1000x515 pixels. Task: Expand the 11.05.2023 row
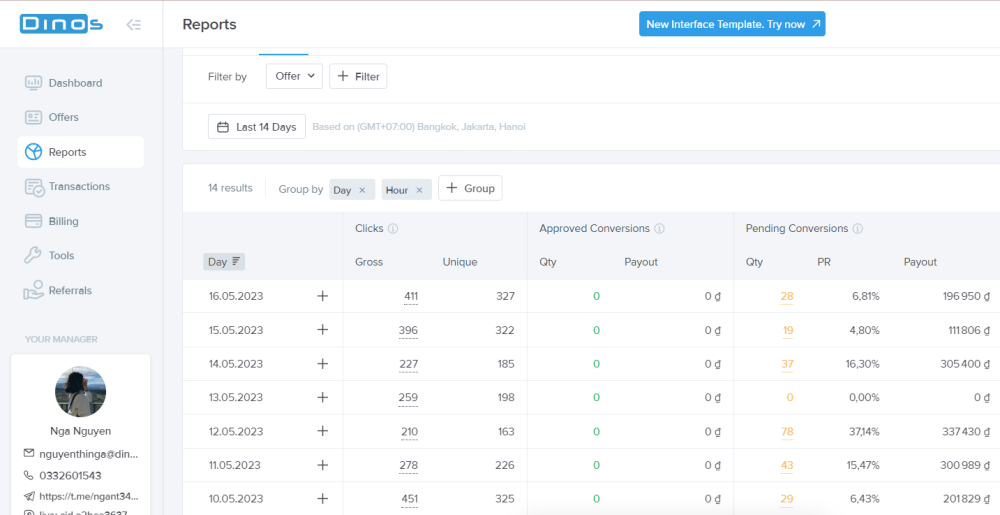click(x=322, y=465)
